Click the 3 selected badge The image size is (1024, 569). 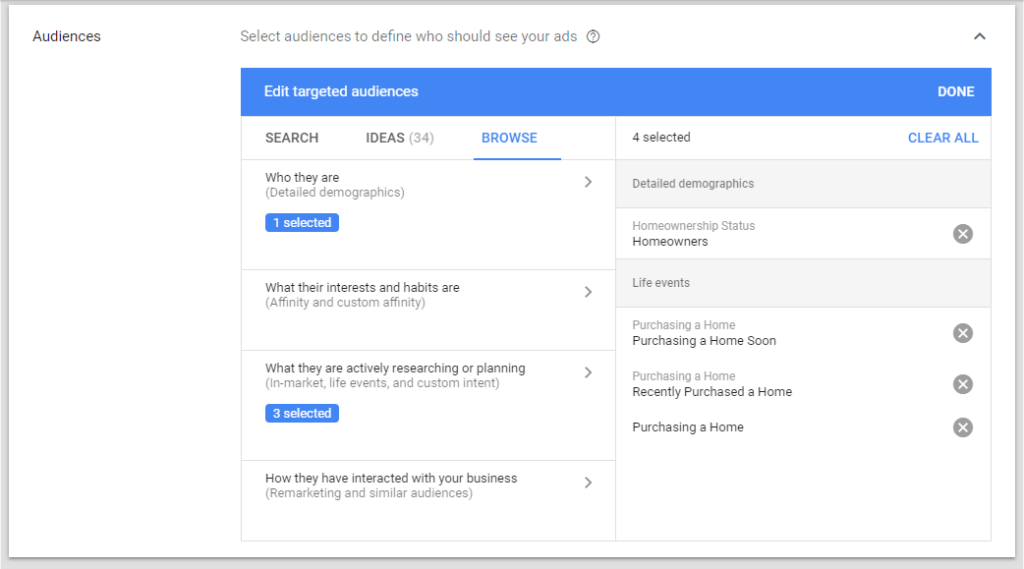302,414
